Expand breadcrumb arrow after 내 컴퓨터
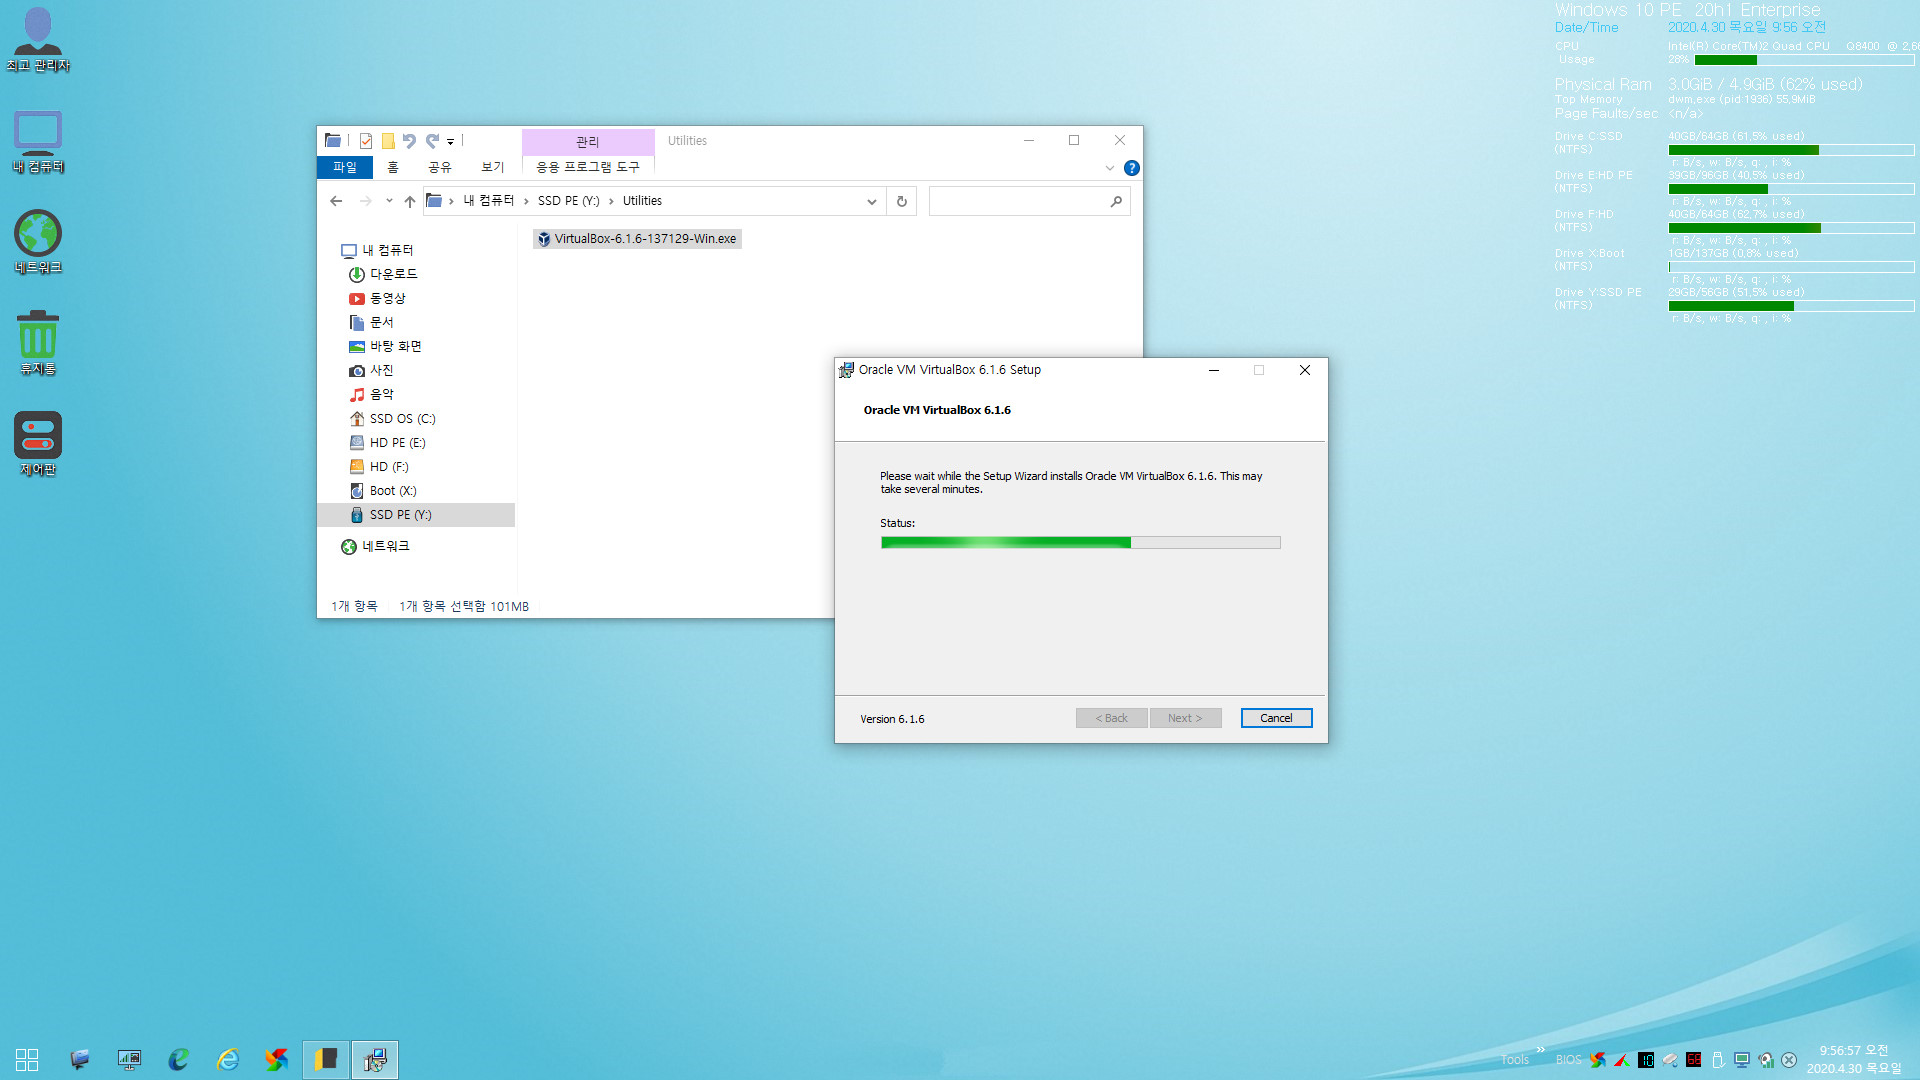Image resolution: width=1920 pixels, height=1080 pixels. coord(526,201)
